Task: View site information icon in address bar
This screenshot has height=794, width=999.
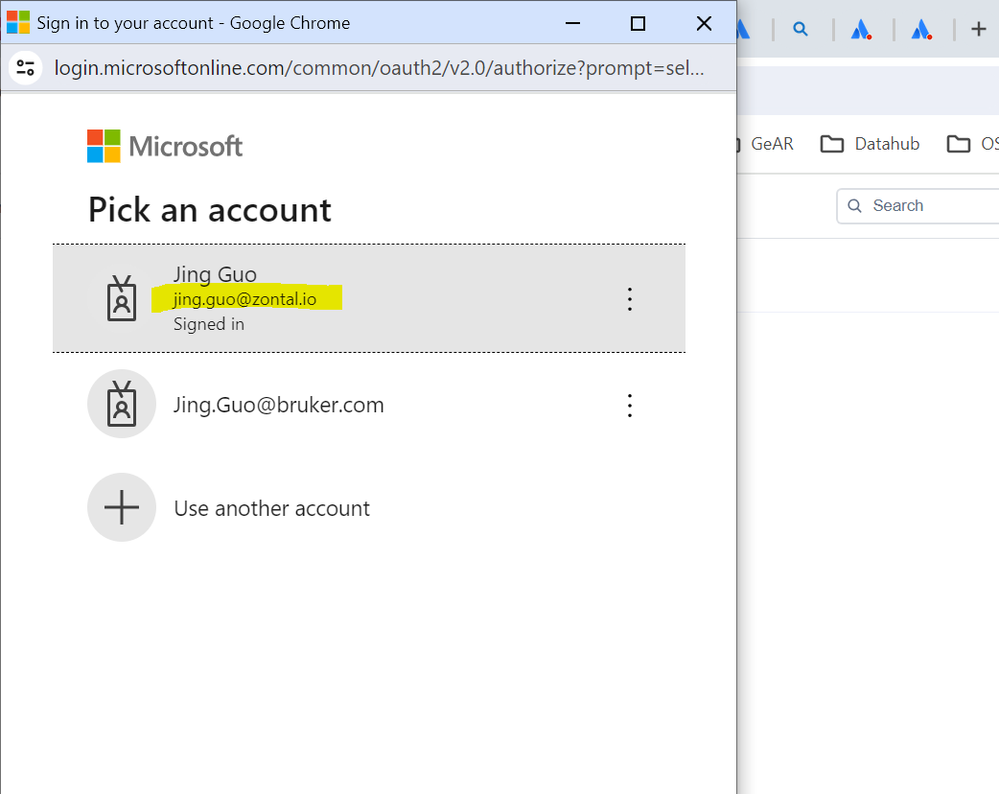Action: [x=25, y=68]
